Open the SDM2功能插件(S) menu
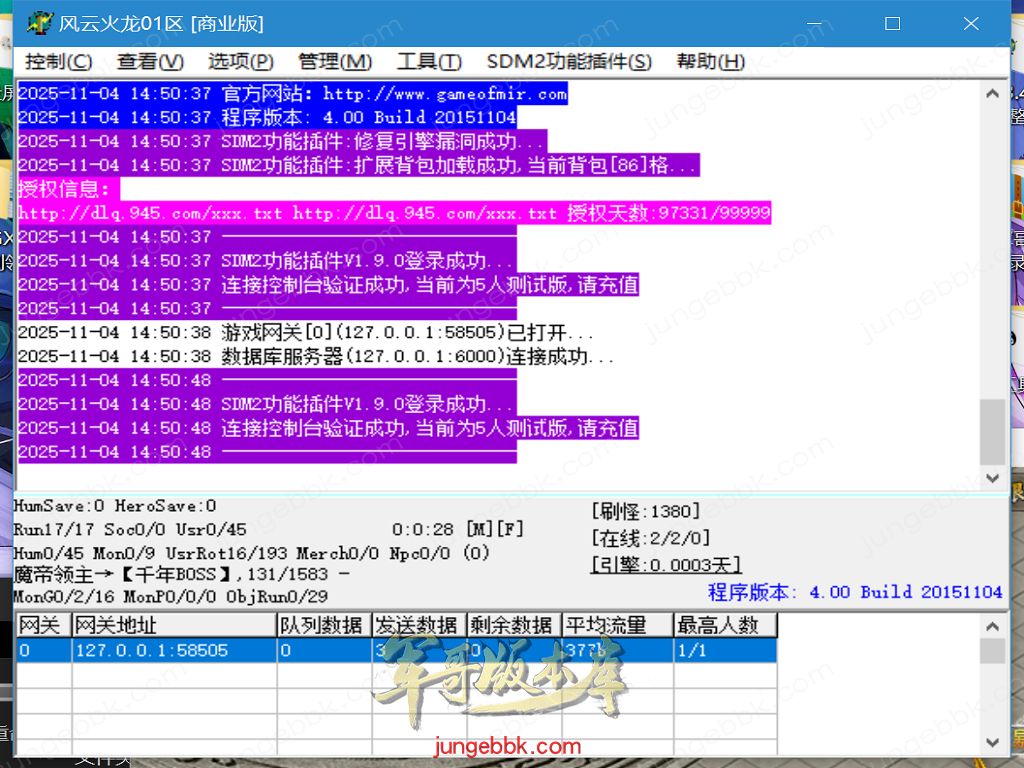 [x=569, y=61]
